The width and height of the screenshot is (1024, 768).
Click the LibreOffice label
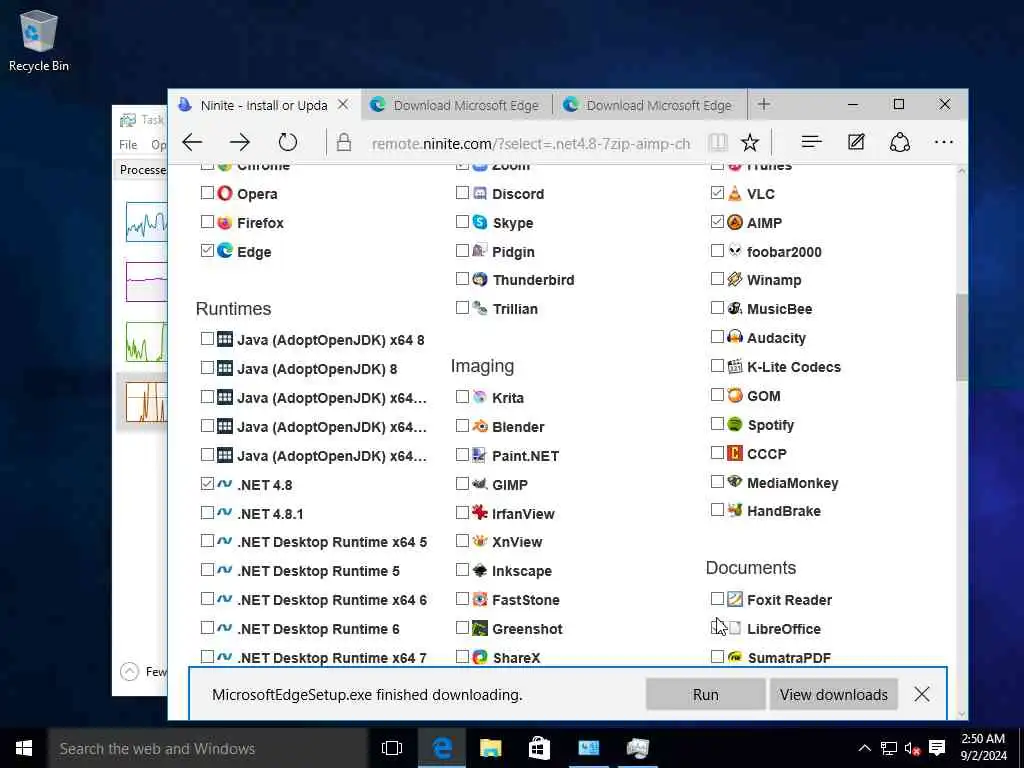pyautogui.click(x=784, y=629)
